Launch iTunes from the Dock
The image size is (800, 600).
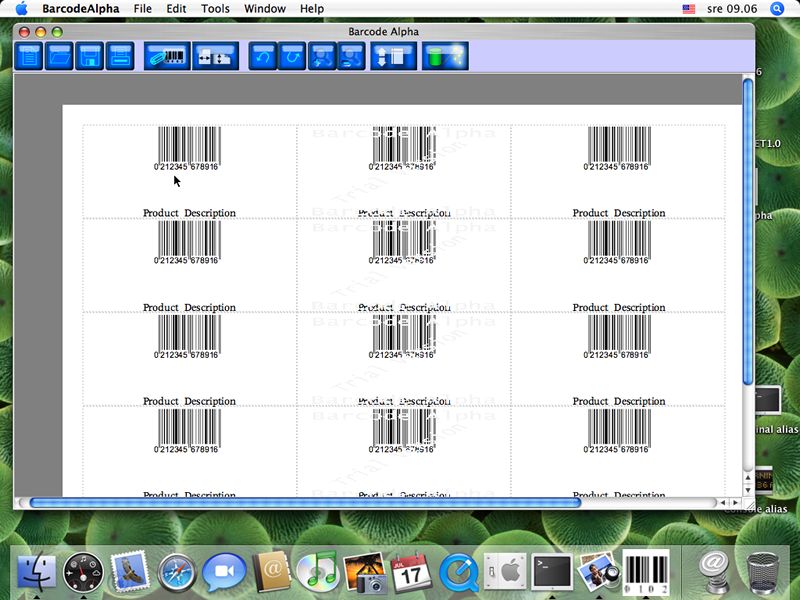(317, 572)
